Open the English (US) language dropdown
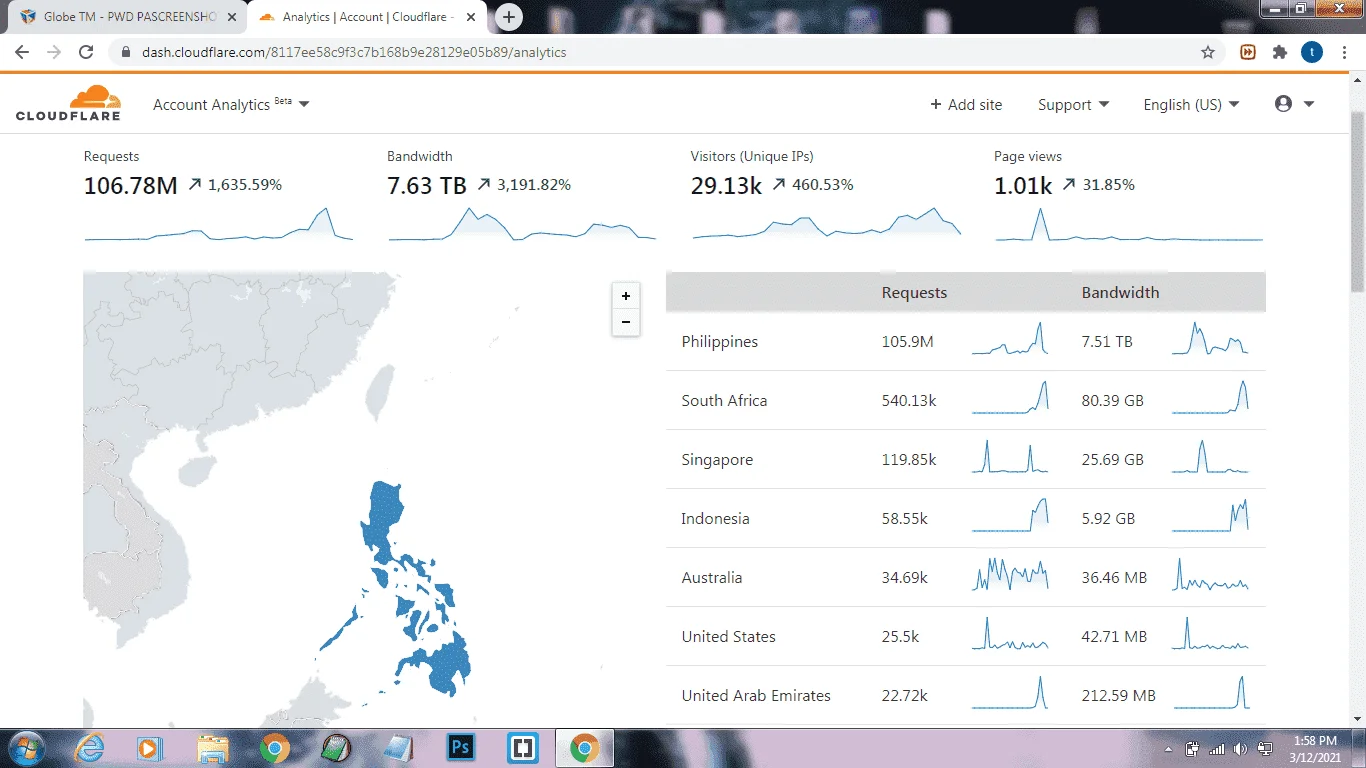 tap(1191, 104)
